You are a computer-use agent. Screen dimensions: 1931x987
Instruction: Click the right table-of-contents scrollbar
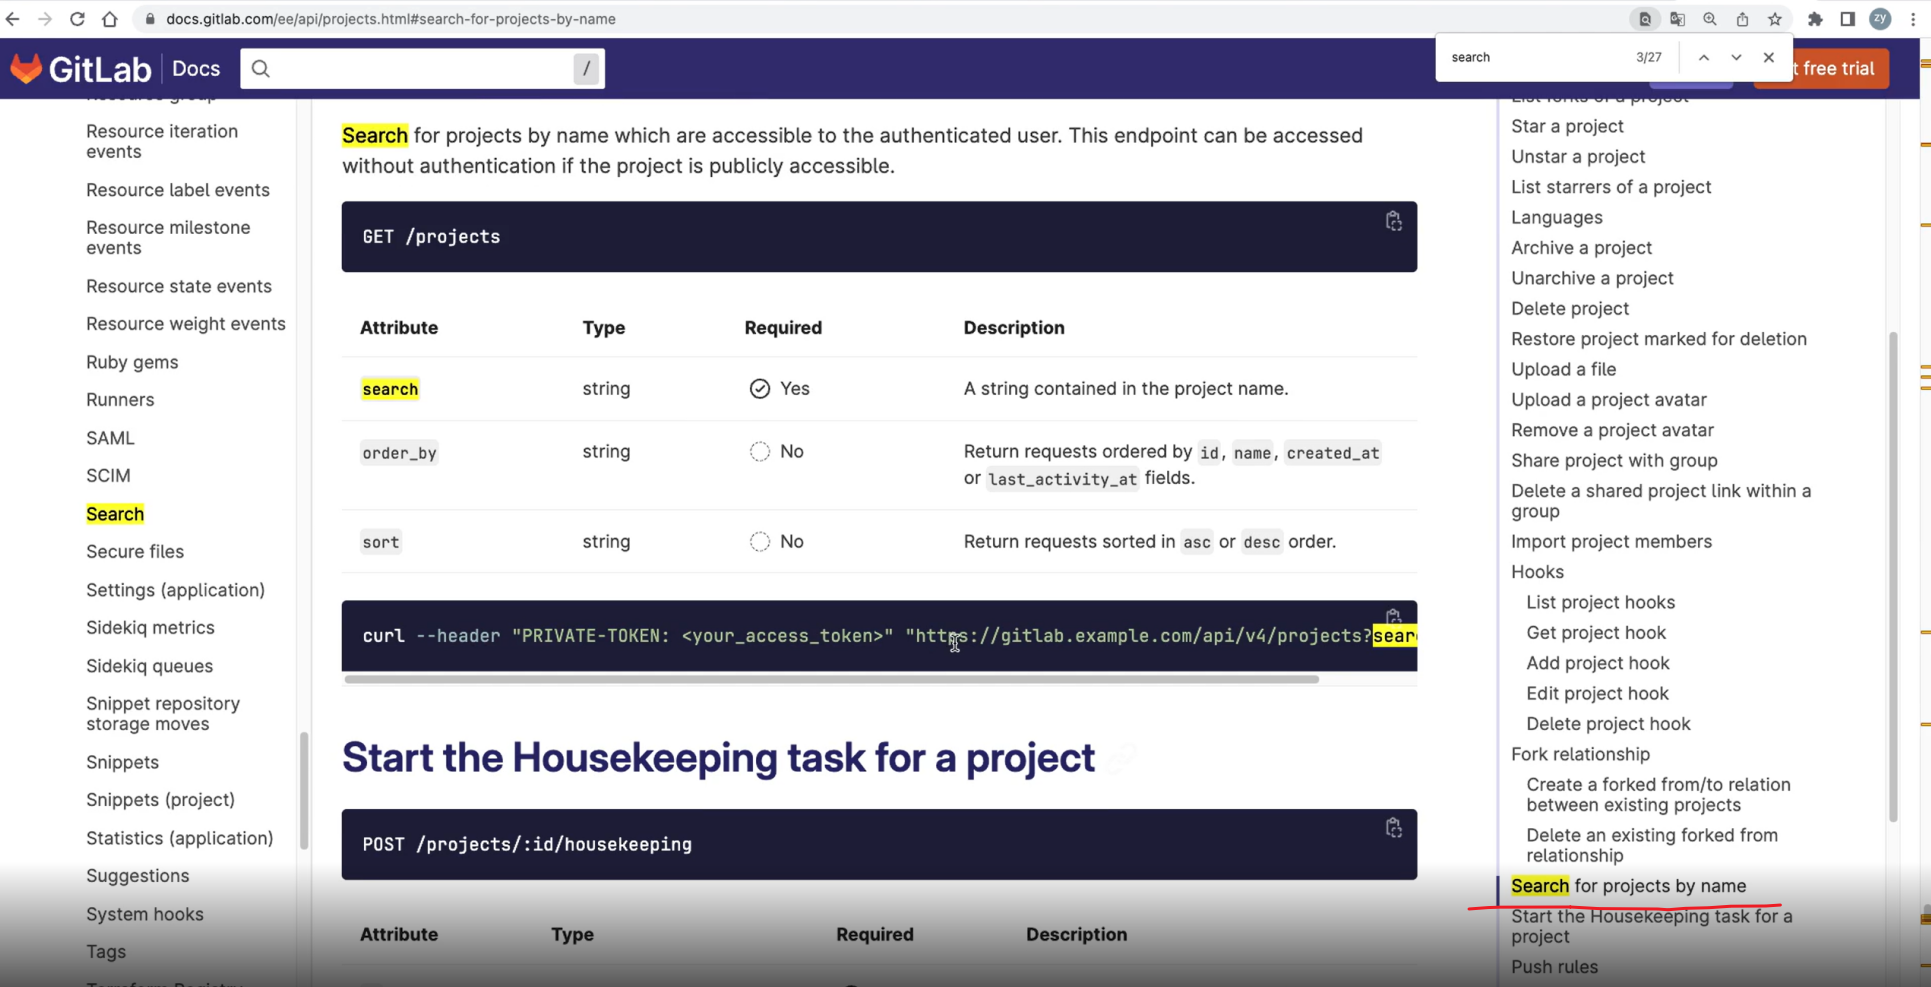coord(1893,577)
